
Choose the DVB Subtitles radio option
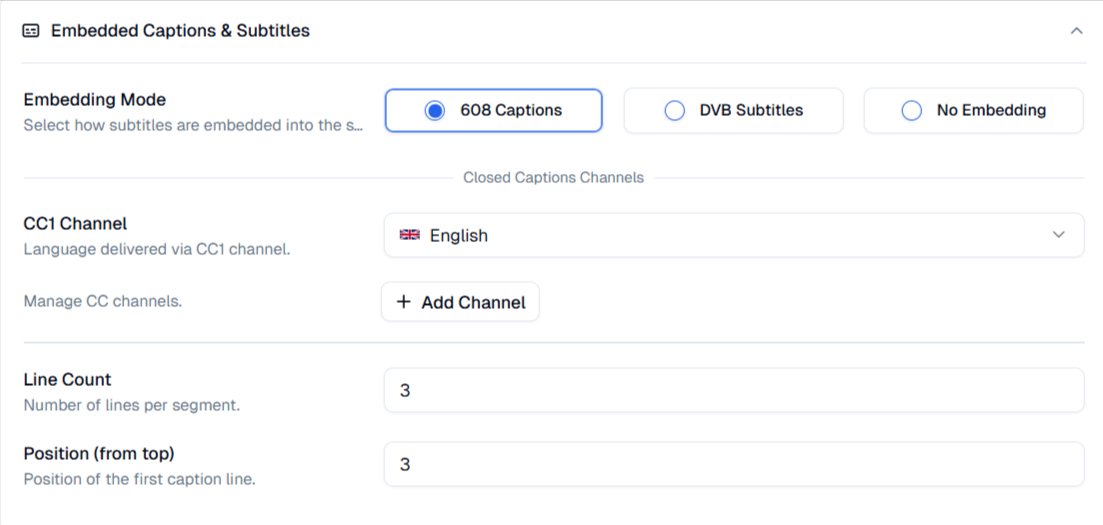(x=733, y=111)
